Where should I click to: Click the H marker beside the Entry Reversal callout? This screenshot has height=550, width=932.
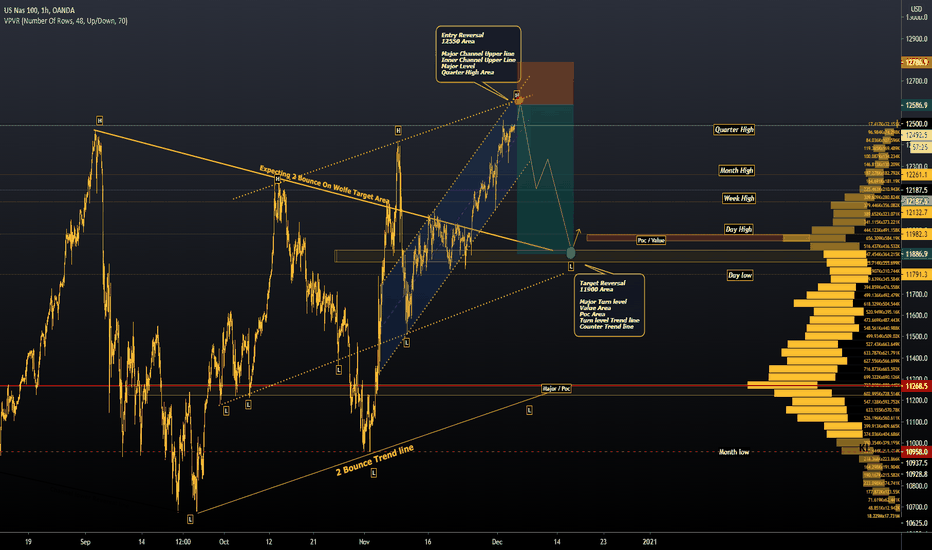click(517, 95)
